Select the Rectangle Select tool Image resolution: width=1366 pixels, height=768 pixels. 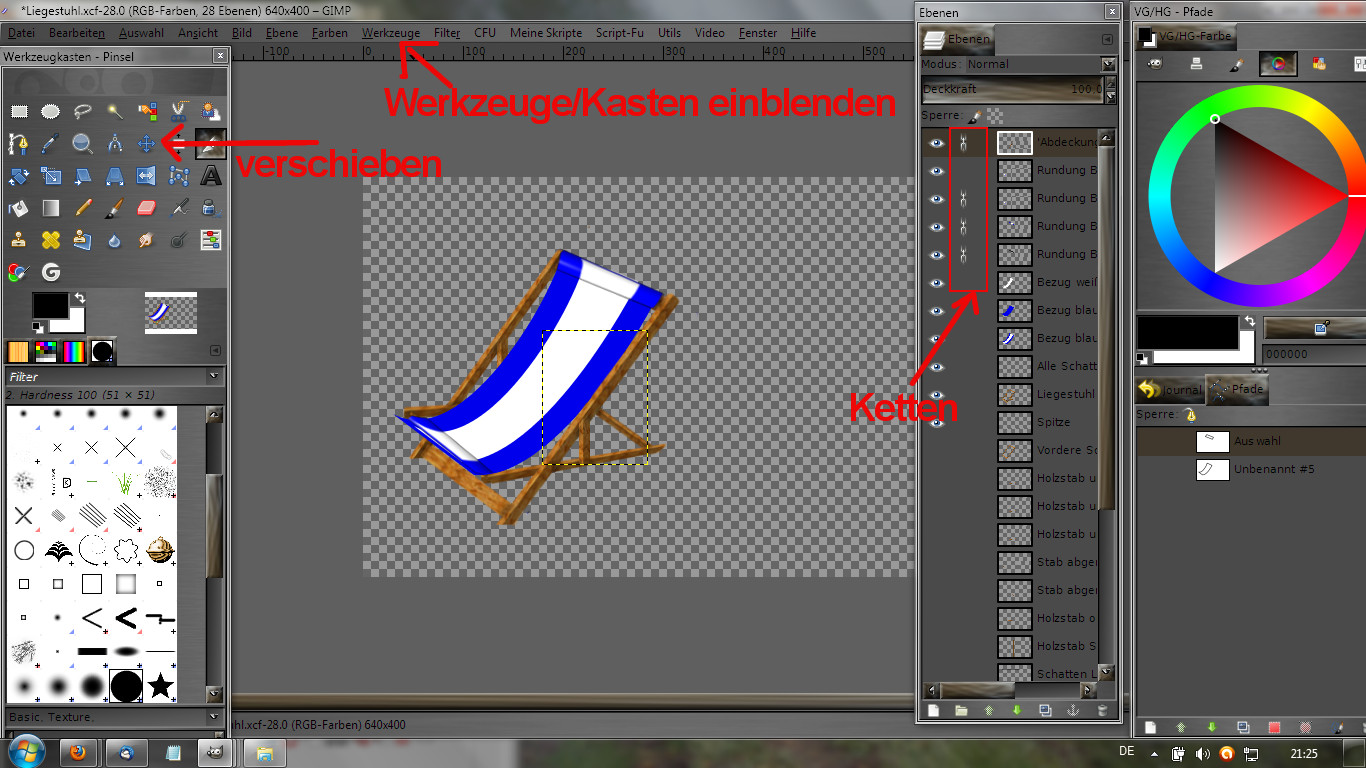pos(19,111)
